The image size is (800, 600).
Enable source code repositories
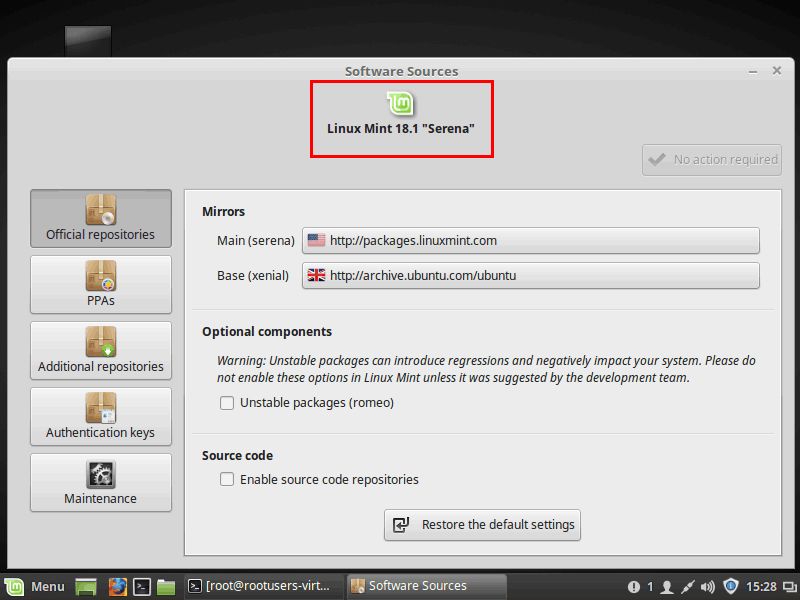pyautogui.click(x=227, y=479)
